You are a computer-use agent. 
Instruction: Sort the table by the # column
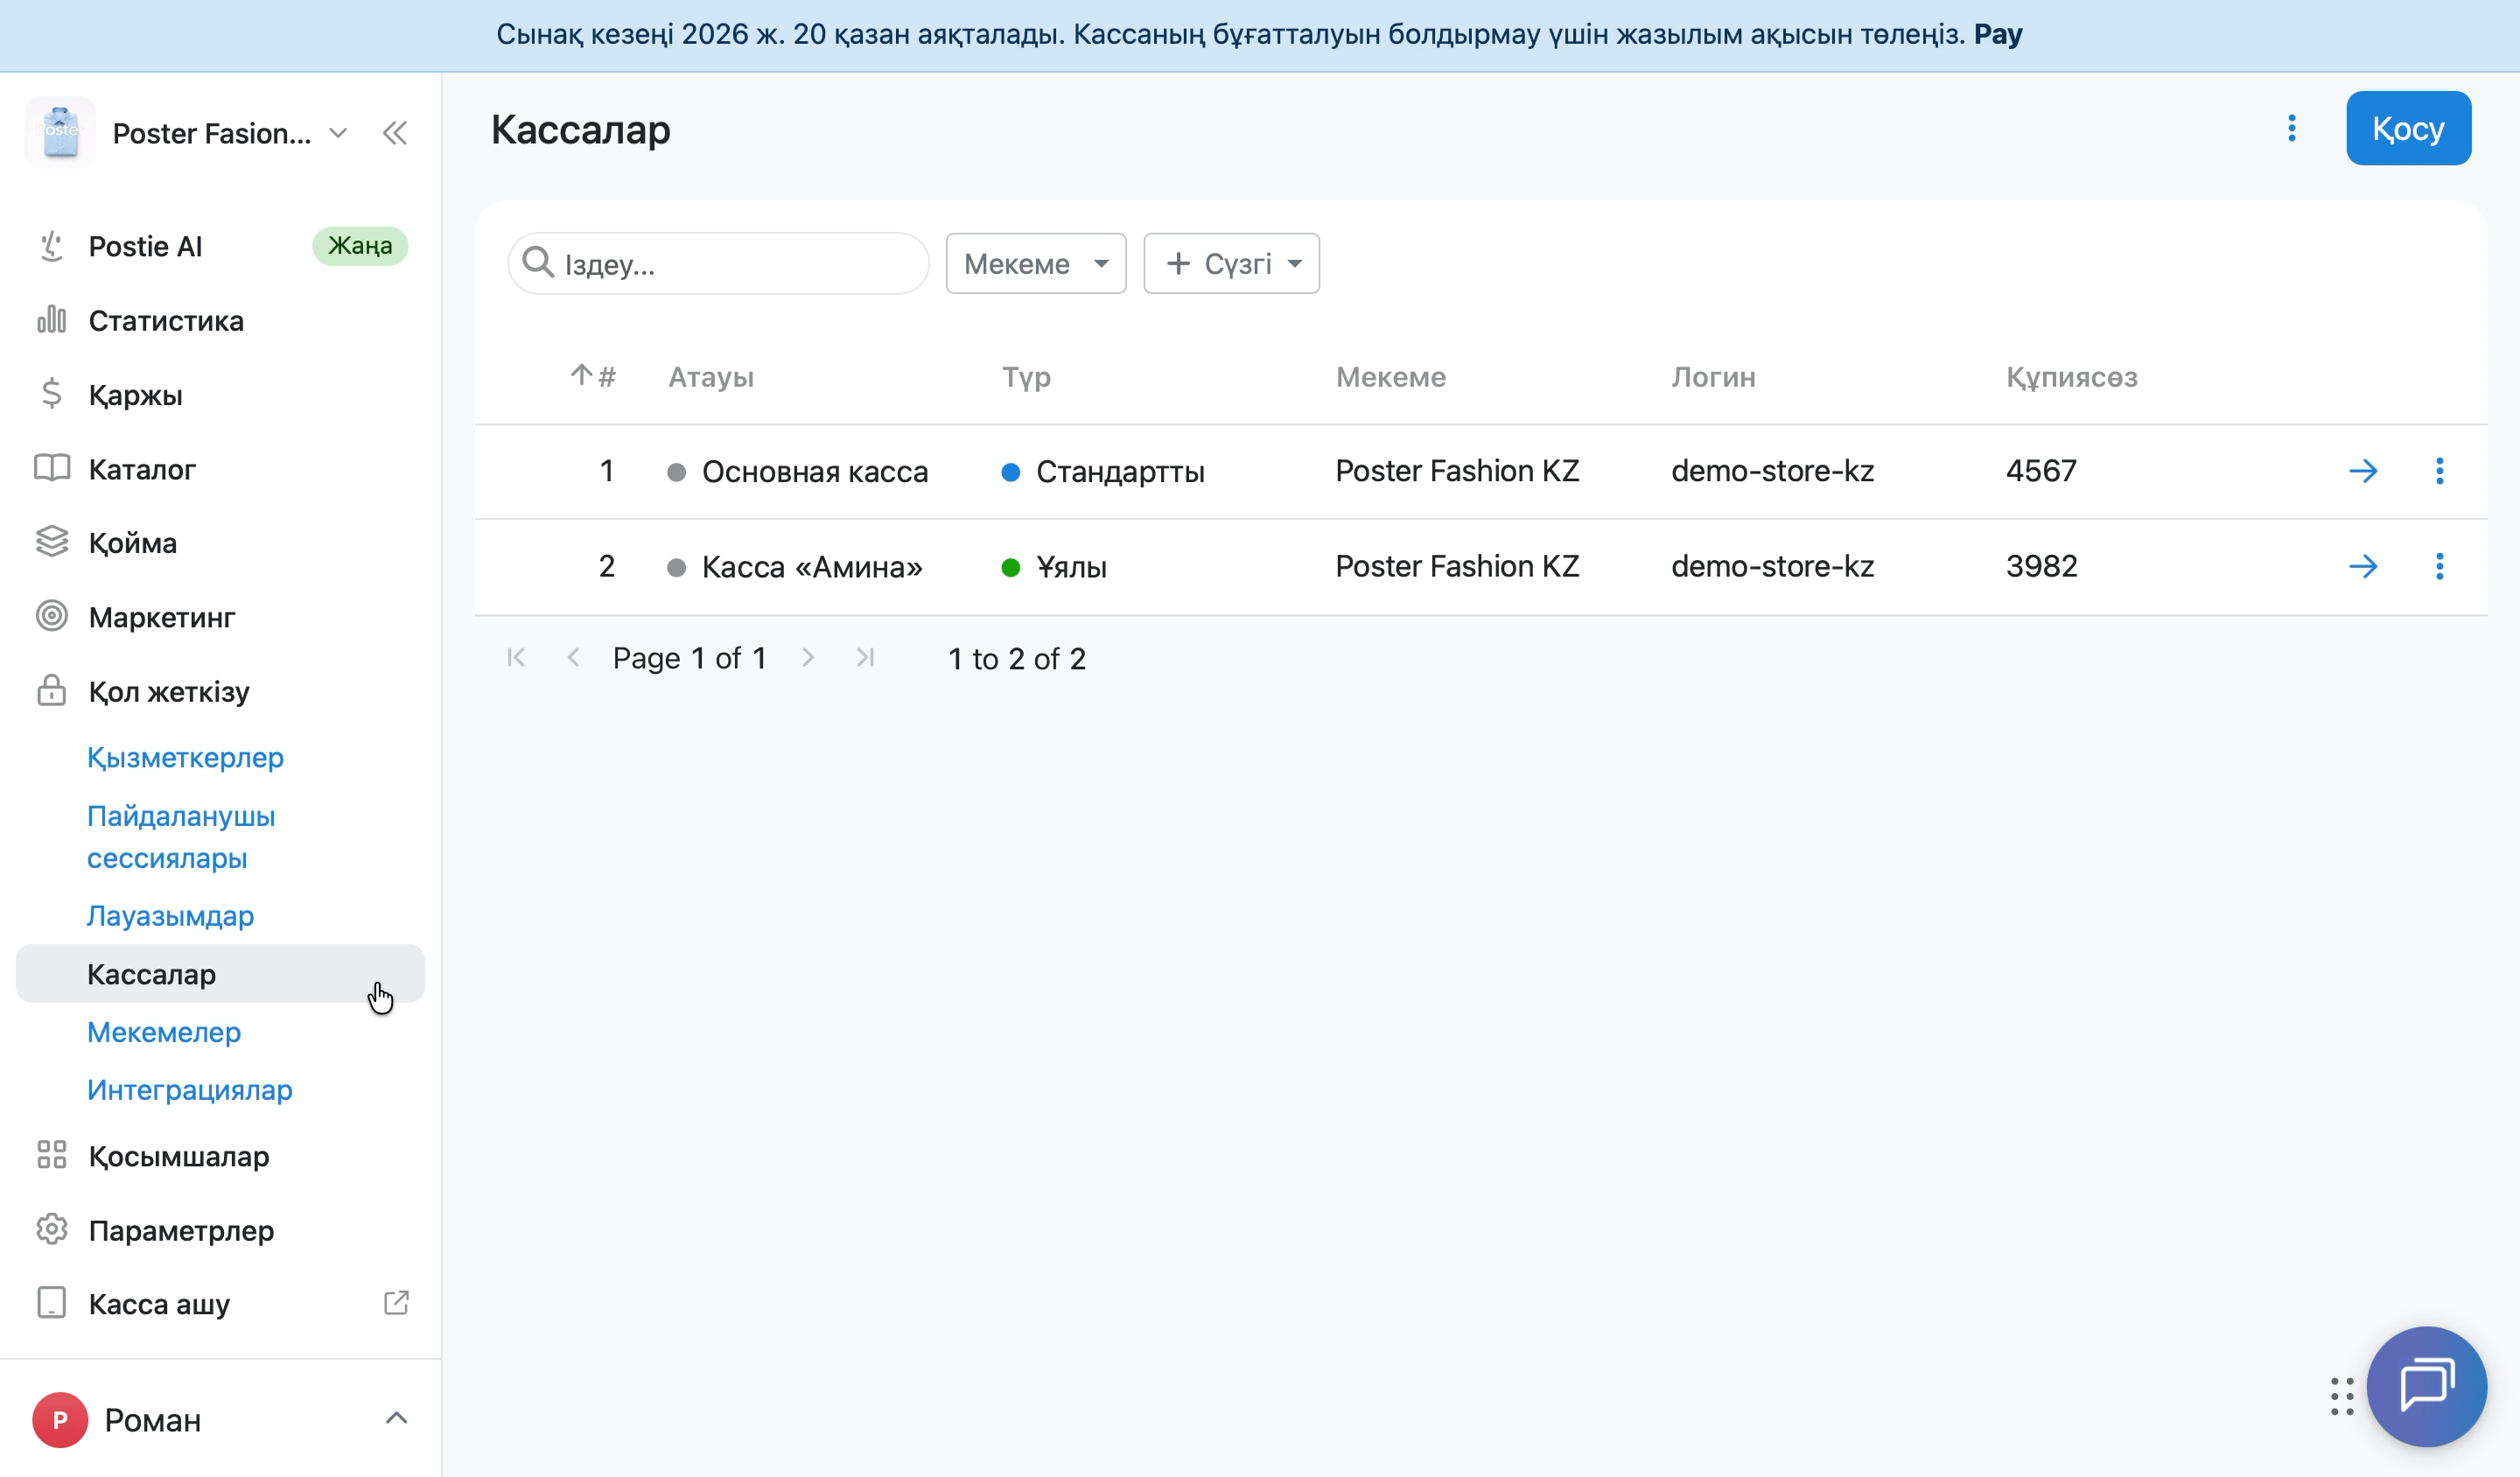(x=593, y=377)
